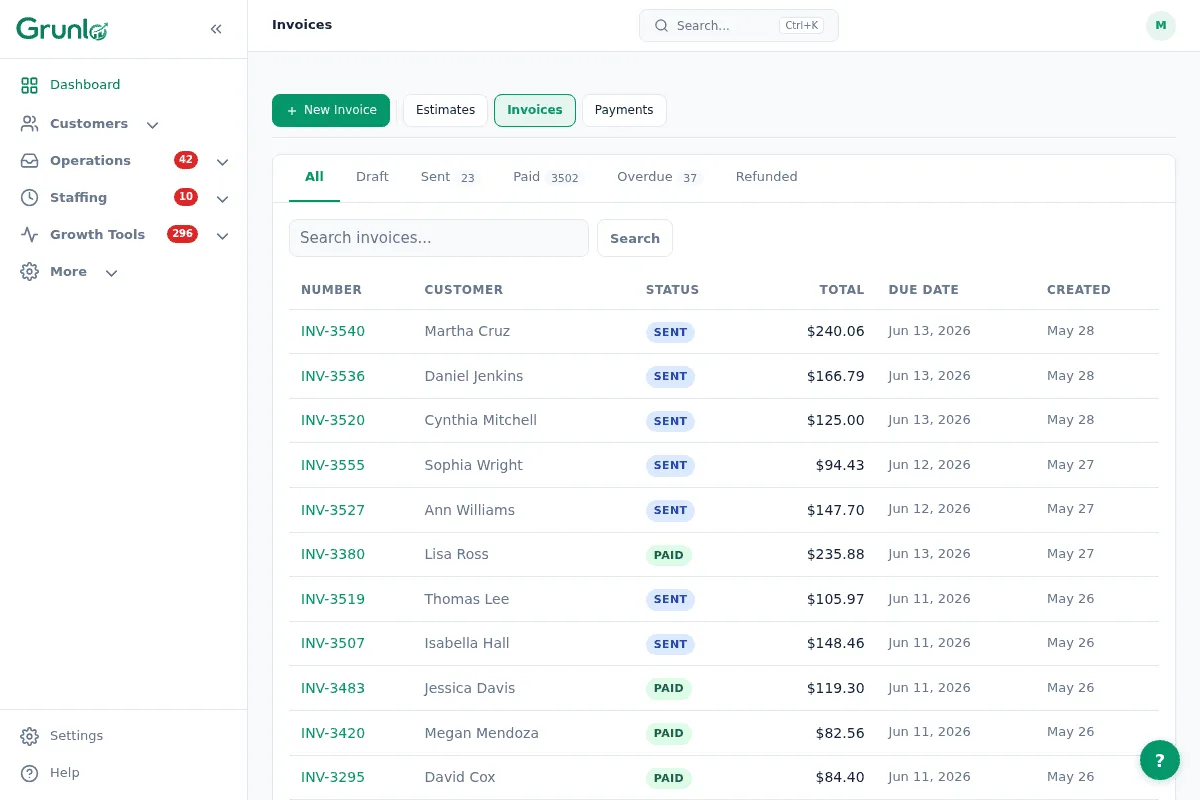Click the Operations inbox icon
The width and height of the screenshot is (1200, 800).
coord(29,161)
